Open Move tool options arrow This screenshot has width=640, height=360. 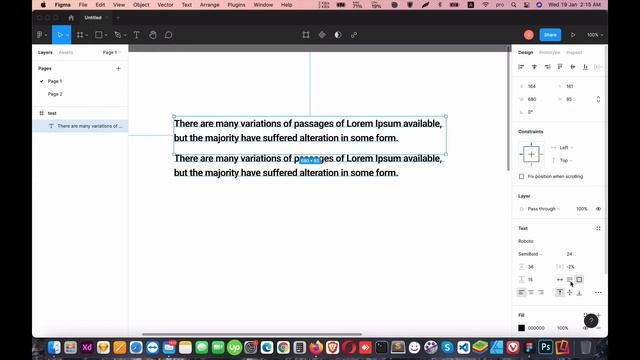pos(67,36)
